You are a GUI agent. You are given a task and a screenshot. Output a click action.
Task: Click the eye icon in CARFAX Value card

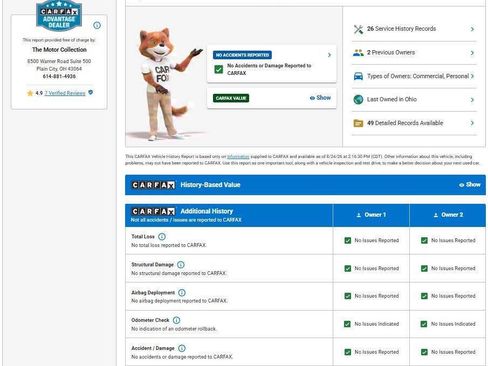(x=312, y=98)
